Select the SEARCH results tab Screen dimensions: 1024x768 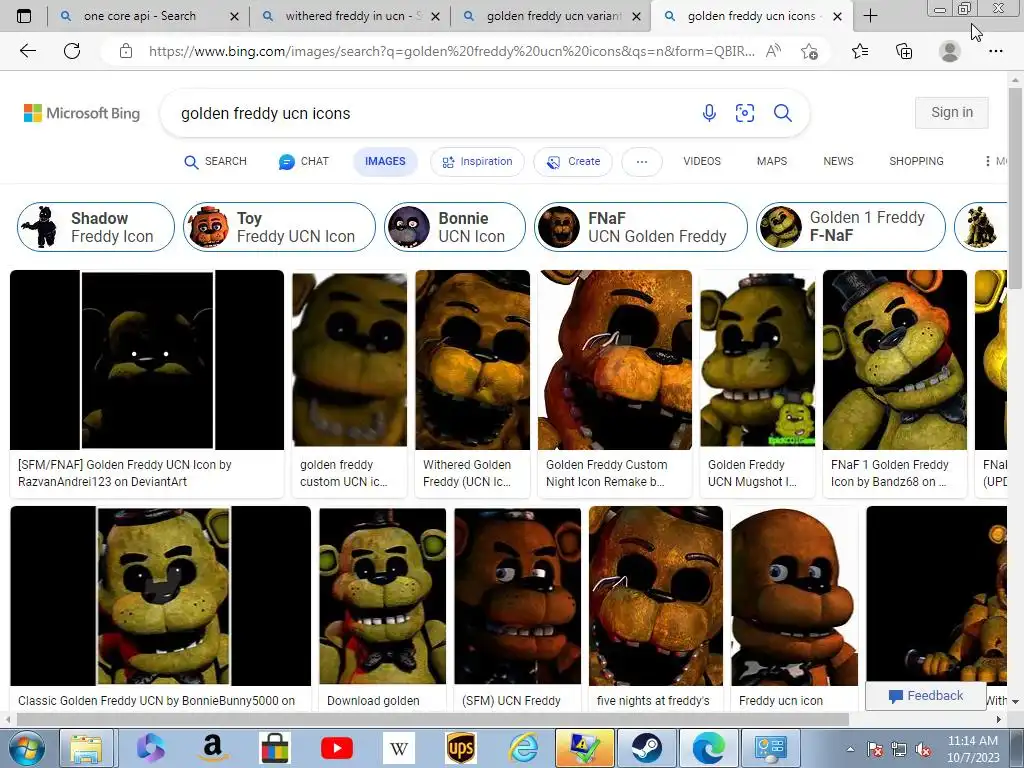coord(215,161)
